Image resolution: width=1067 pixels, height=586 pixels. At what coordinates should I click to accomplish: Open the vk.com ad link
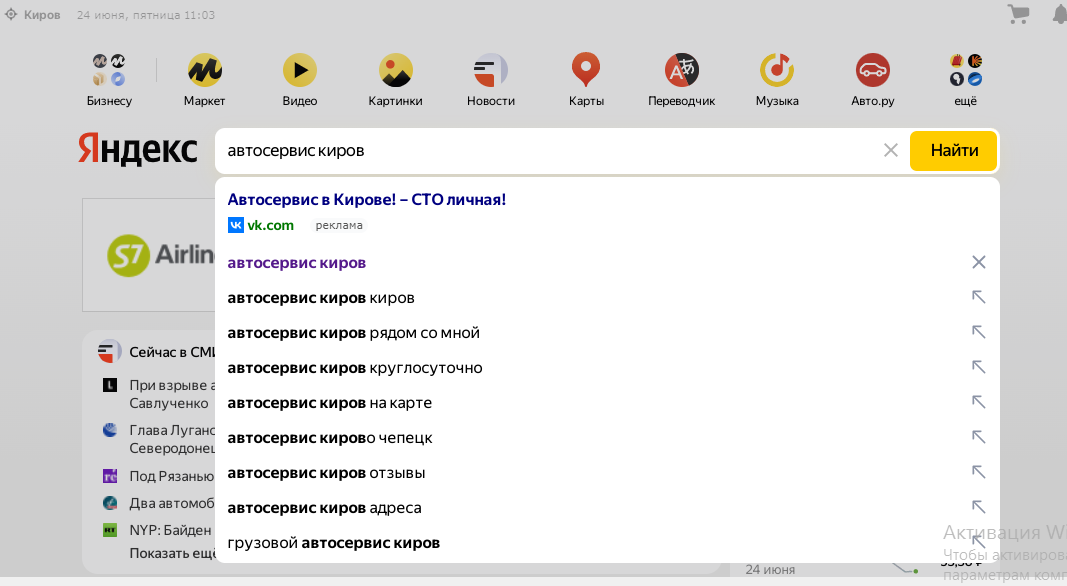tap(270, 225)
